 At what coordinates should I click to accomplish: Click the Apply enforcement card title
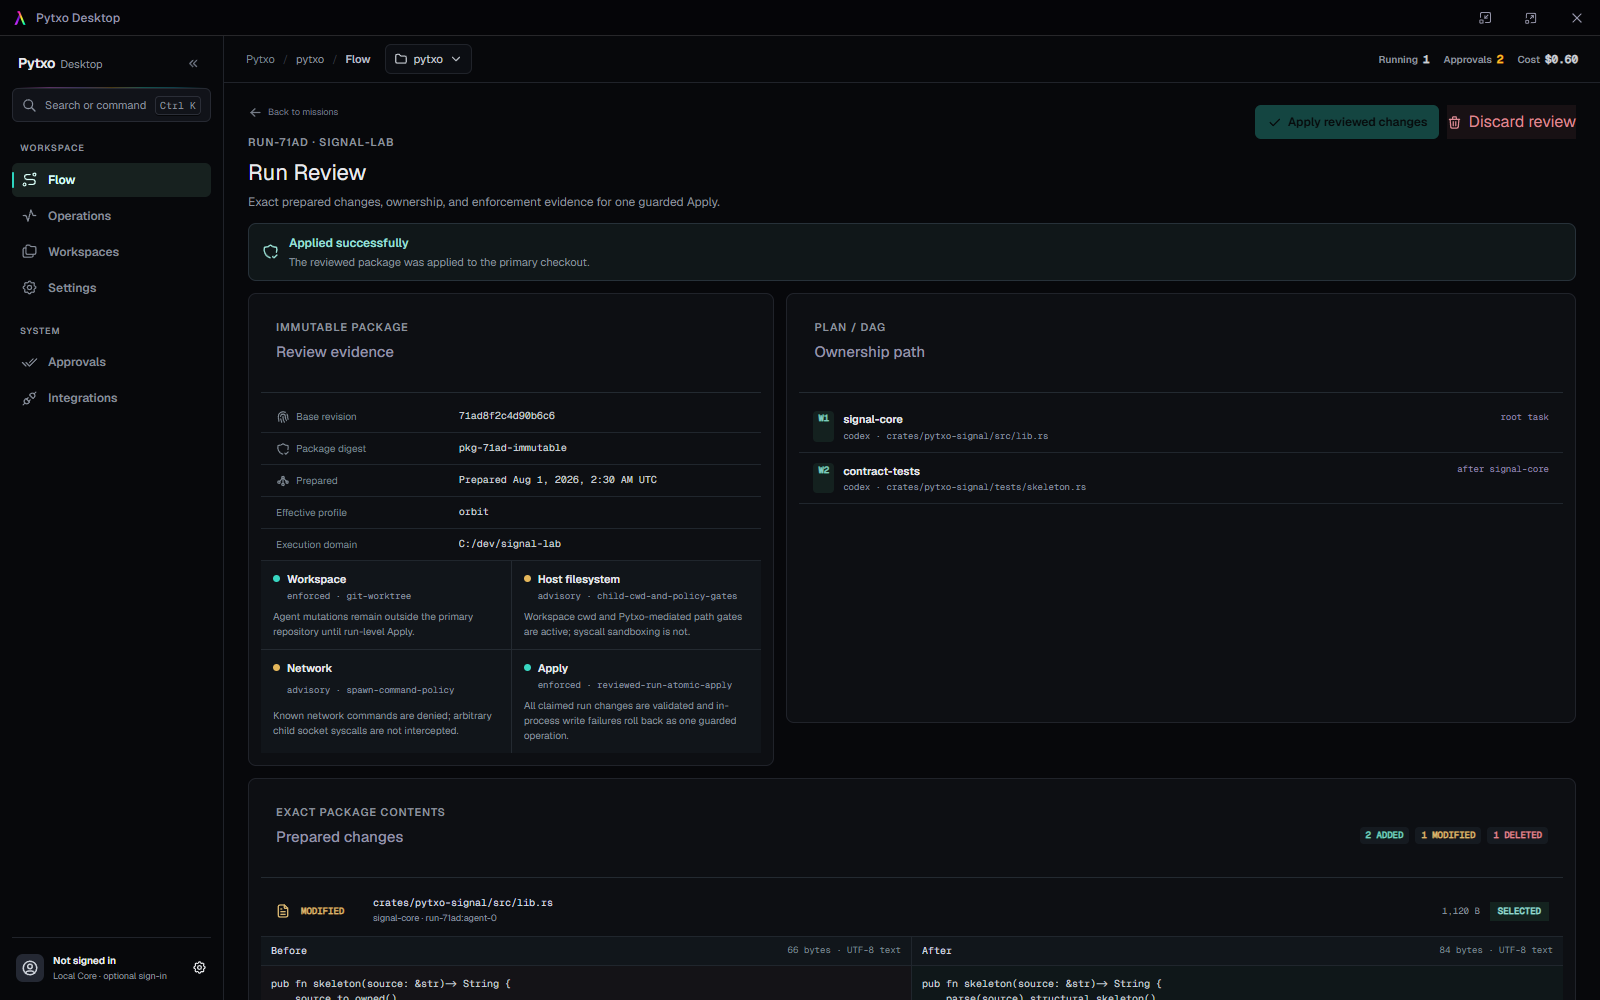[x=553, y=668]
